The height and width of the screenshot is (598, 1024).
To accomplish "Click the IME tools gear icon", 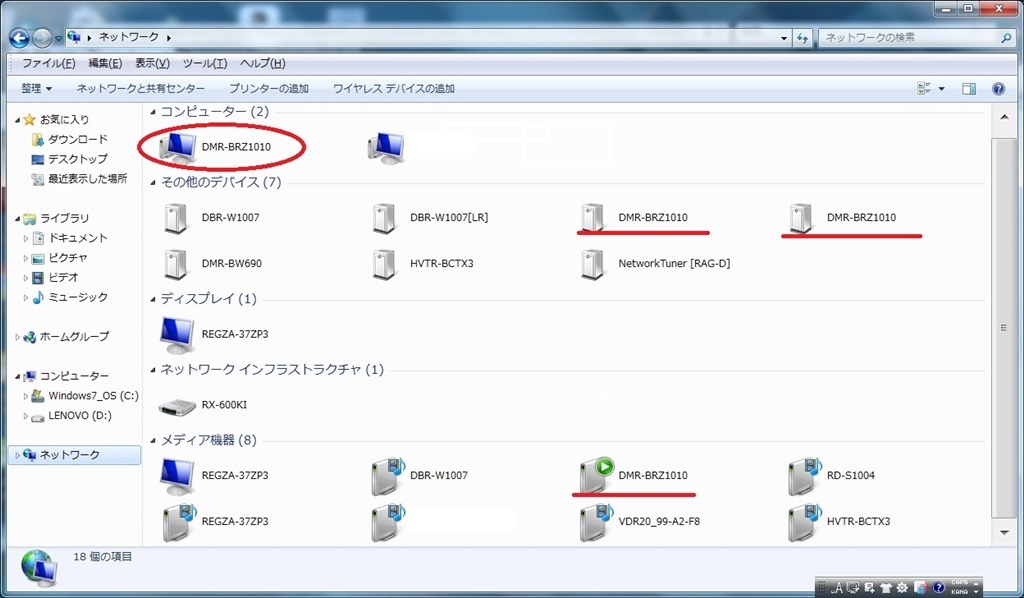I will click(902, 587).
